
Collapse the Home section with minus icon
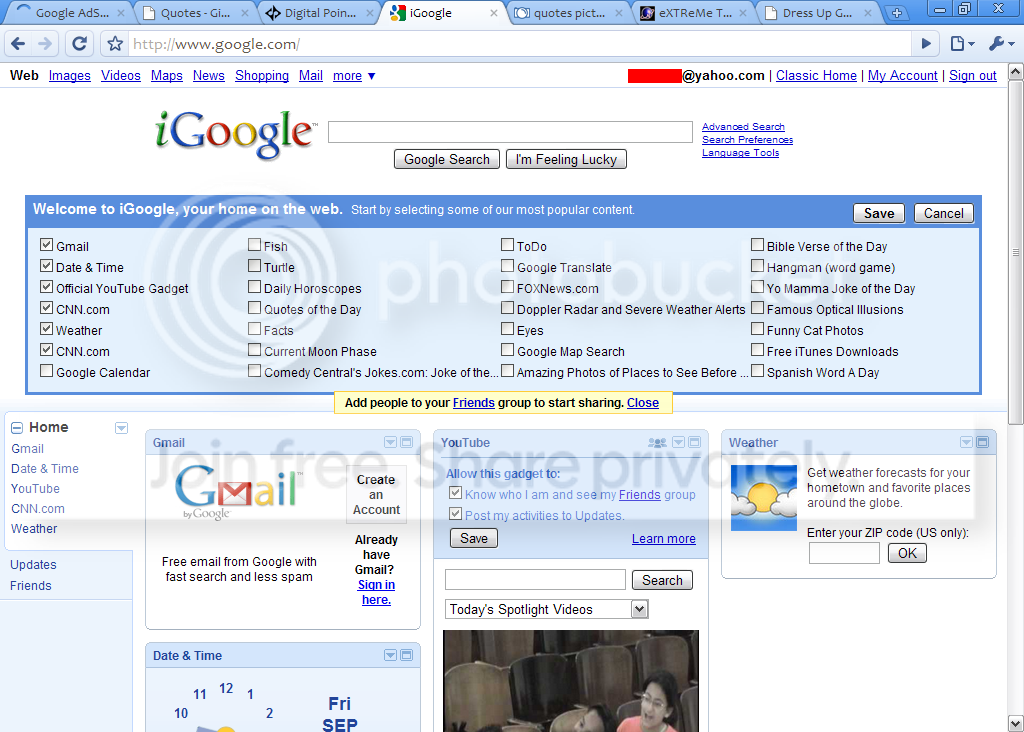click(17, 428)
